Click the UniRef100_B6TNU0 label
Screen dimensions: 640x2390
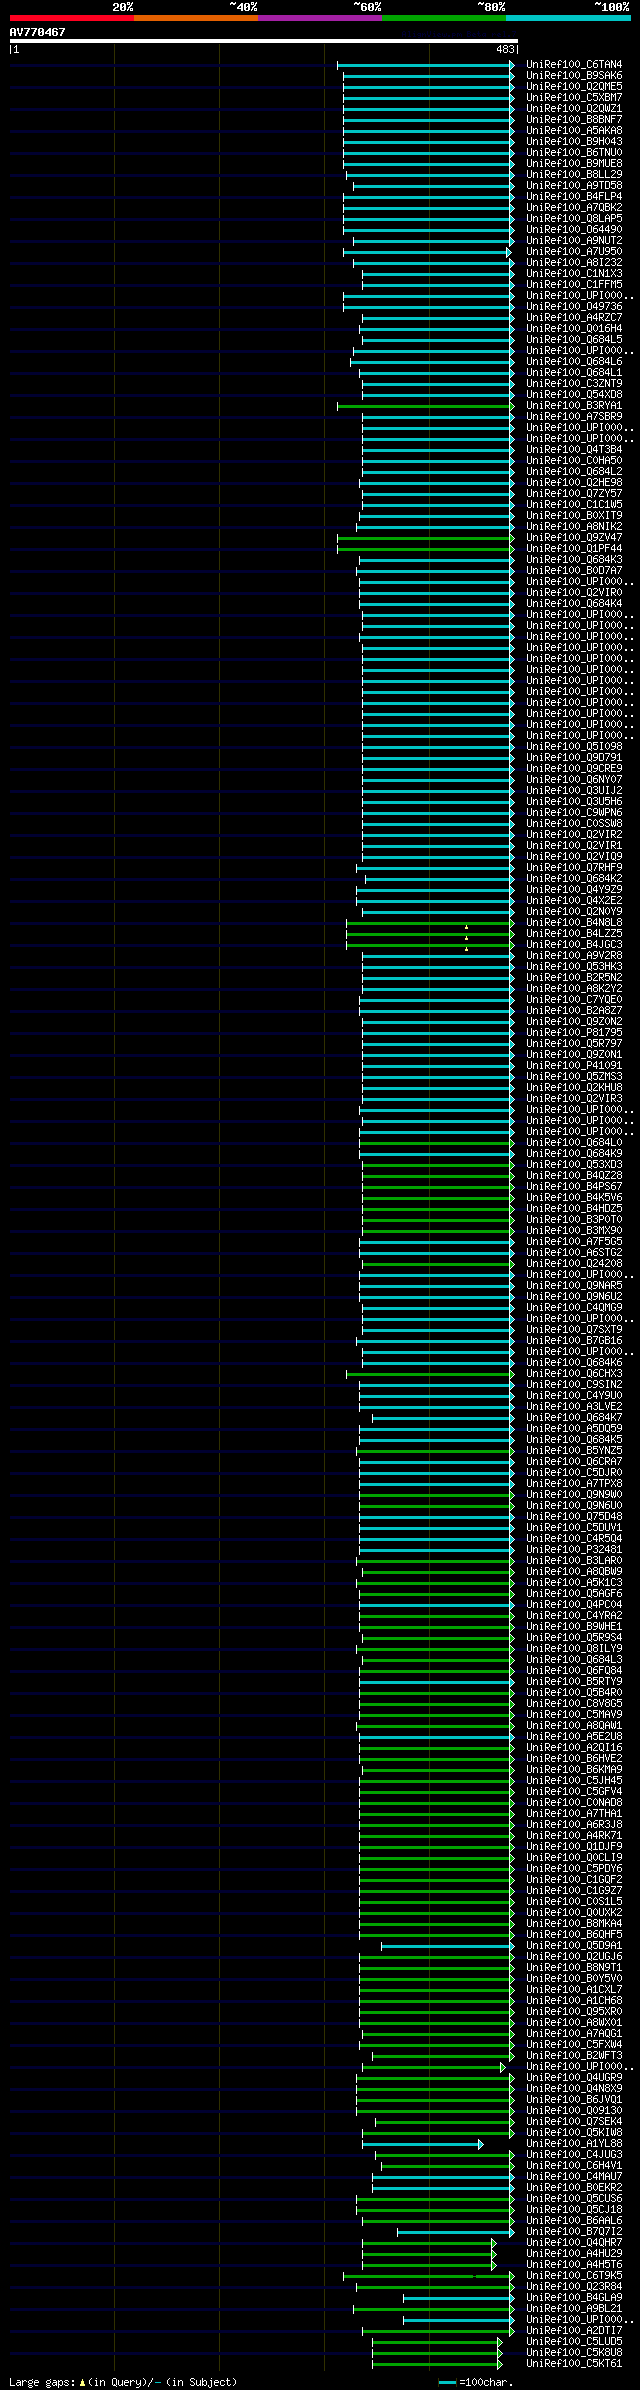(574, 153)
